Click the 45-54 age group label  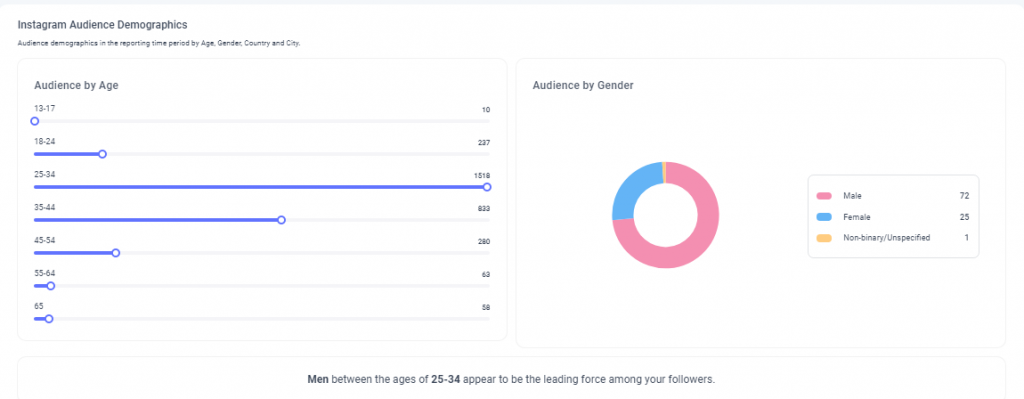[44, 240]
